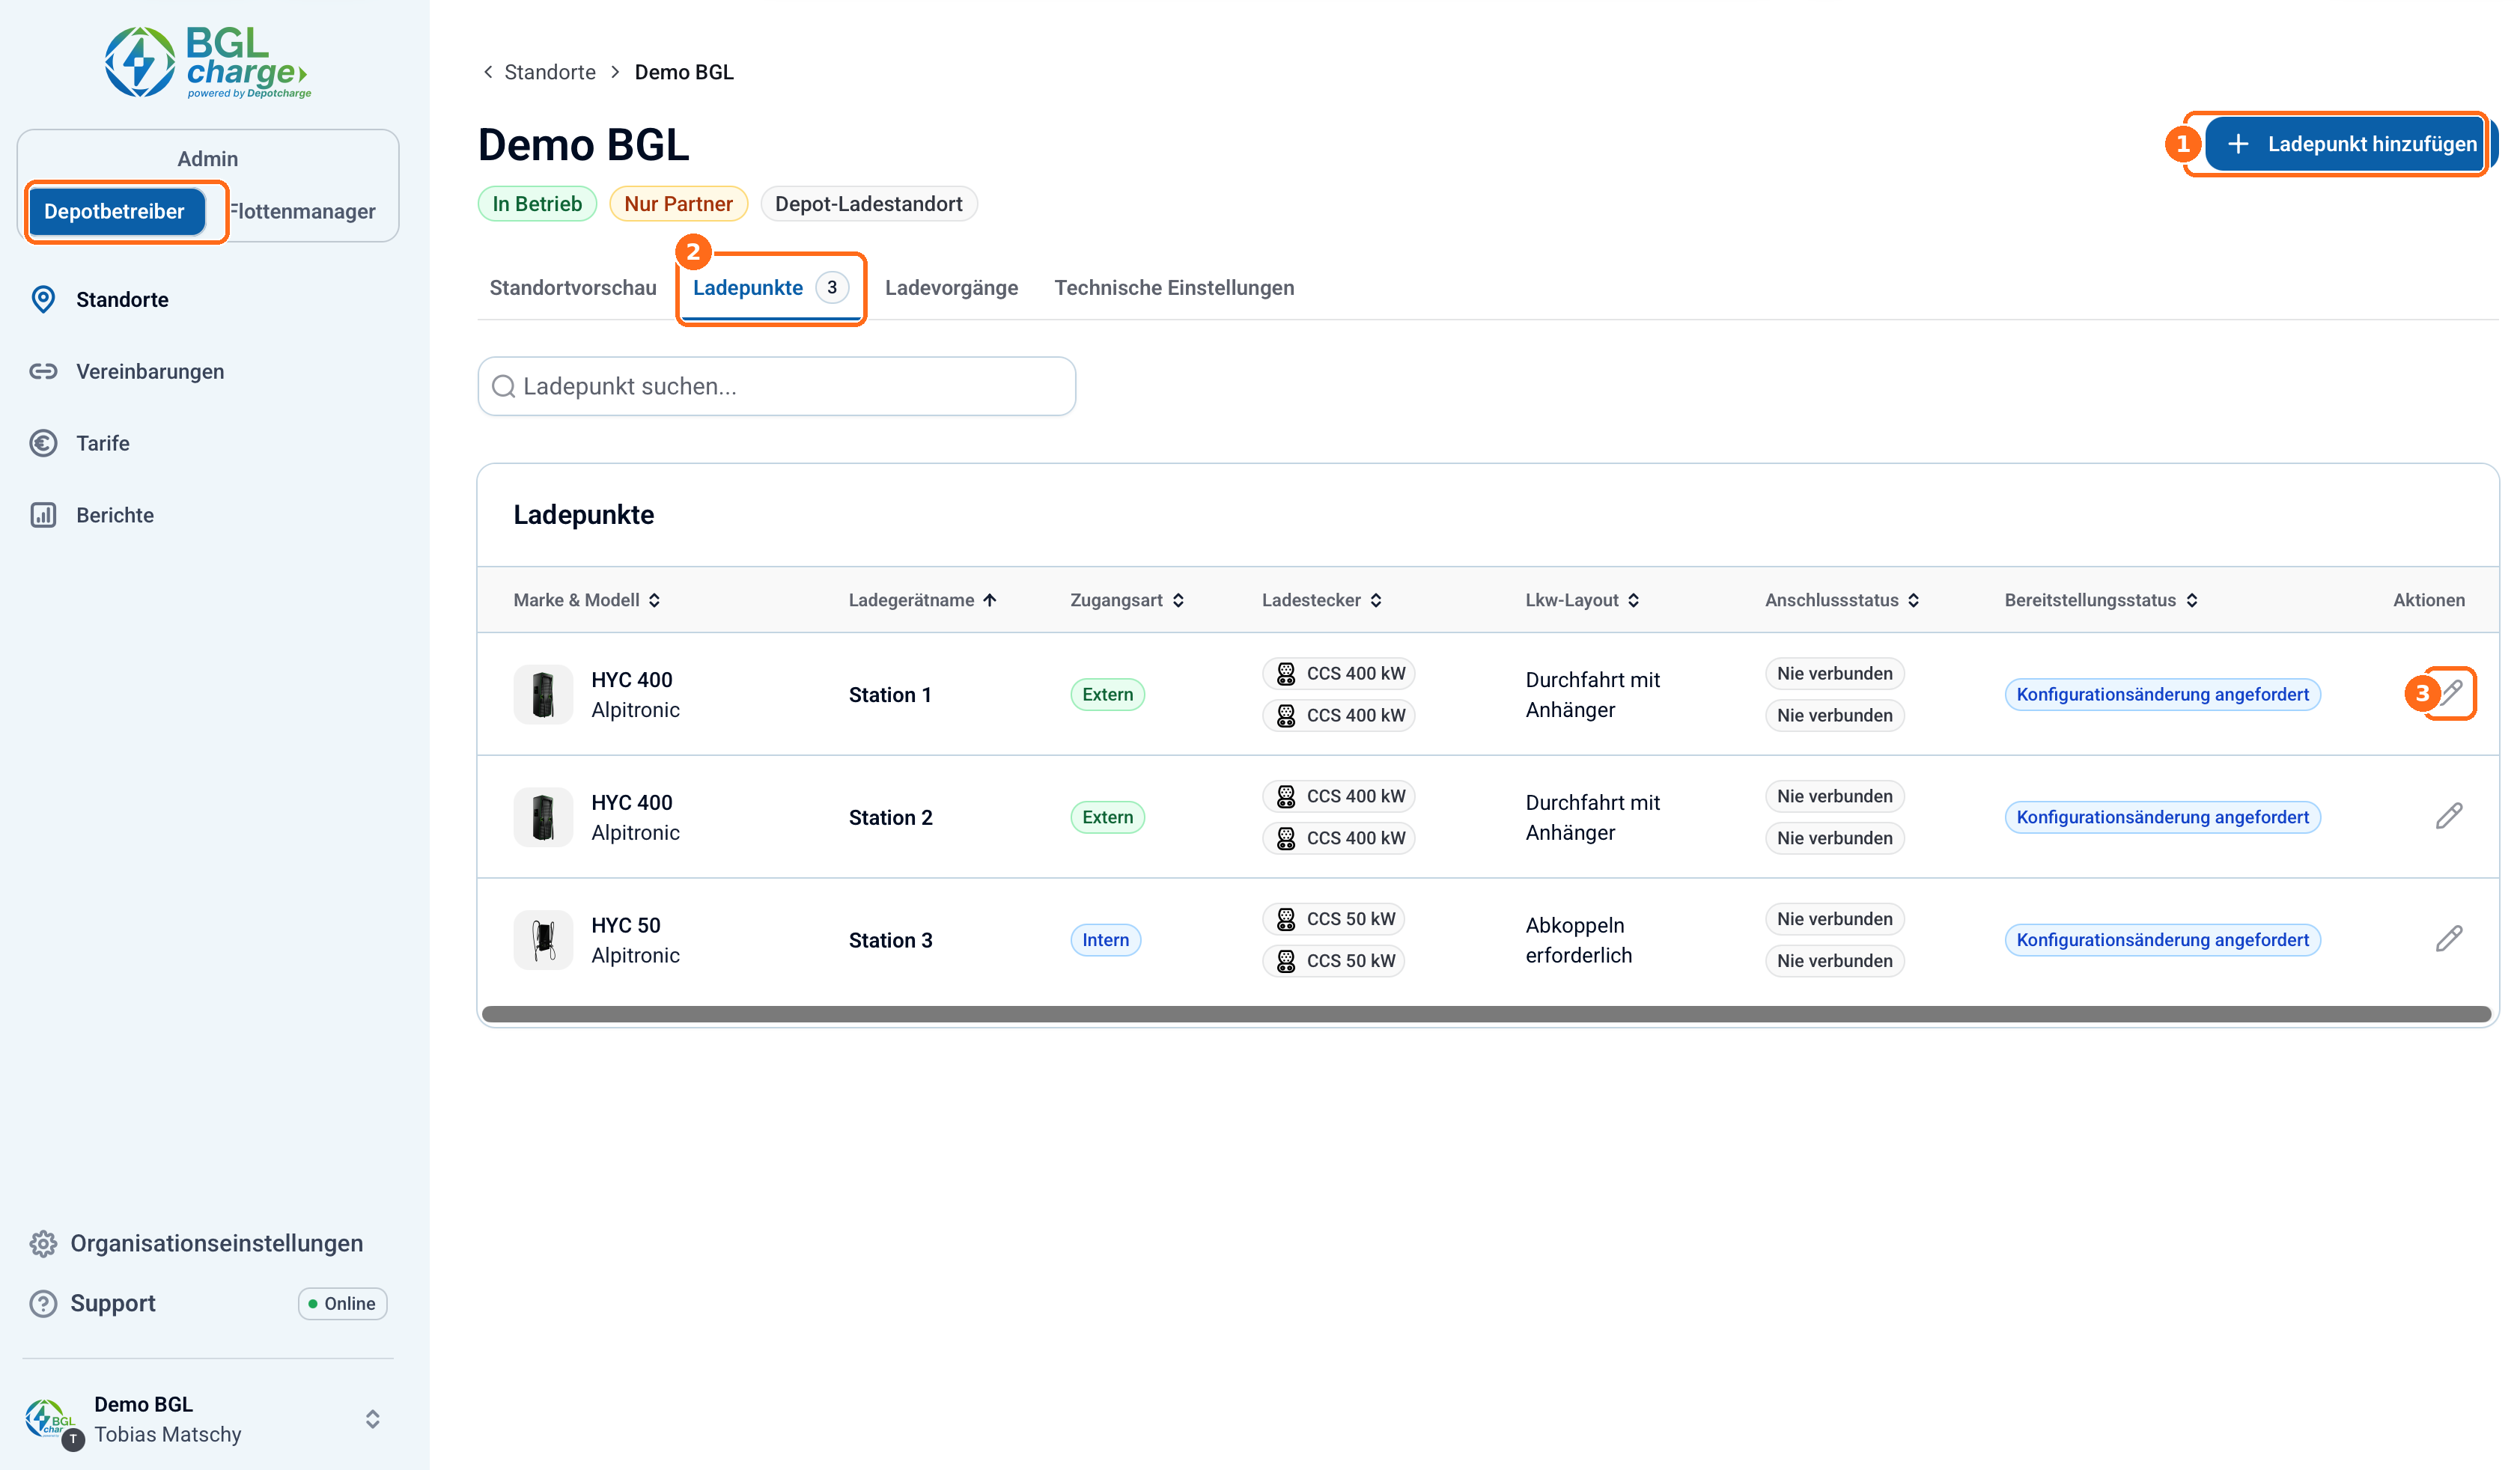Sort table by Anschlussstatus
Viewport: 2520px width, 1470px height.
1842,600
